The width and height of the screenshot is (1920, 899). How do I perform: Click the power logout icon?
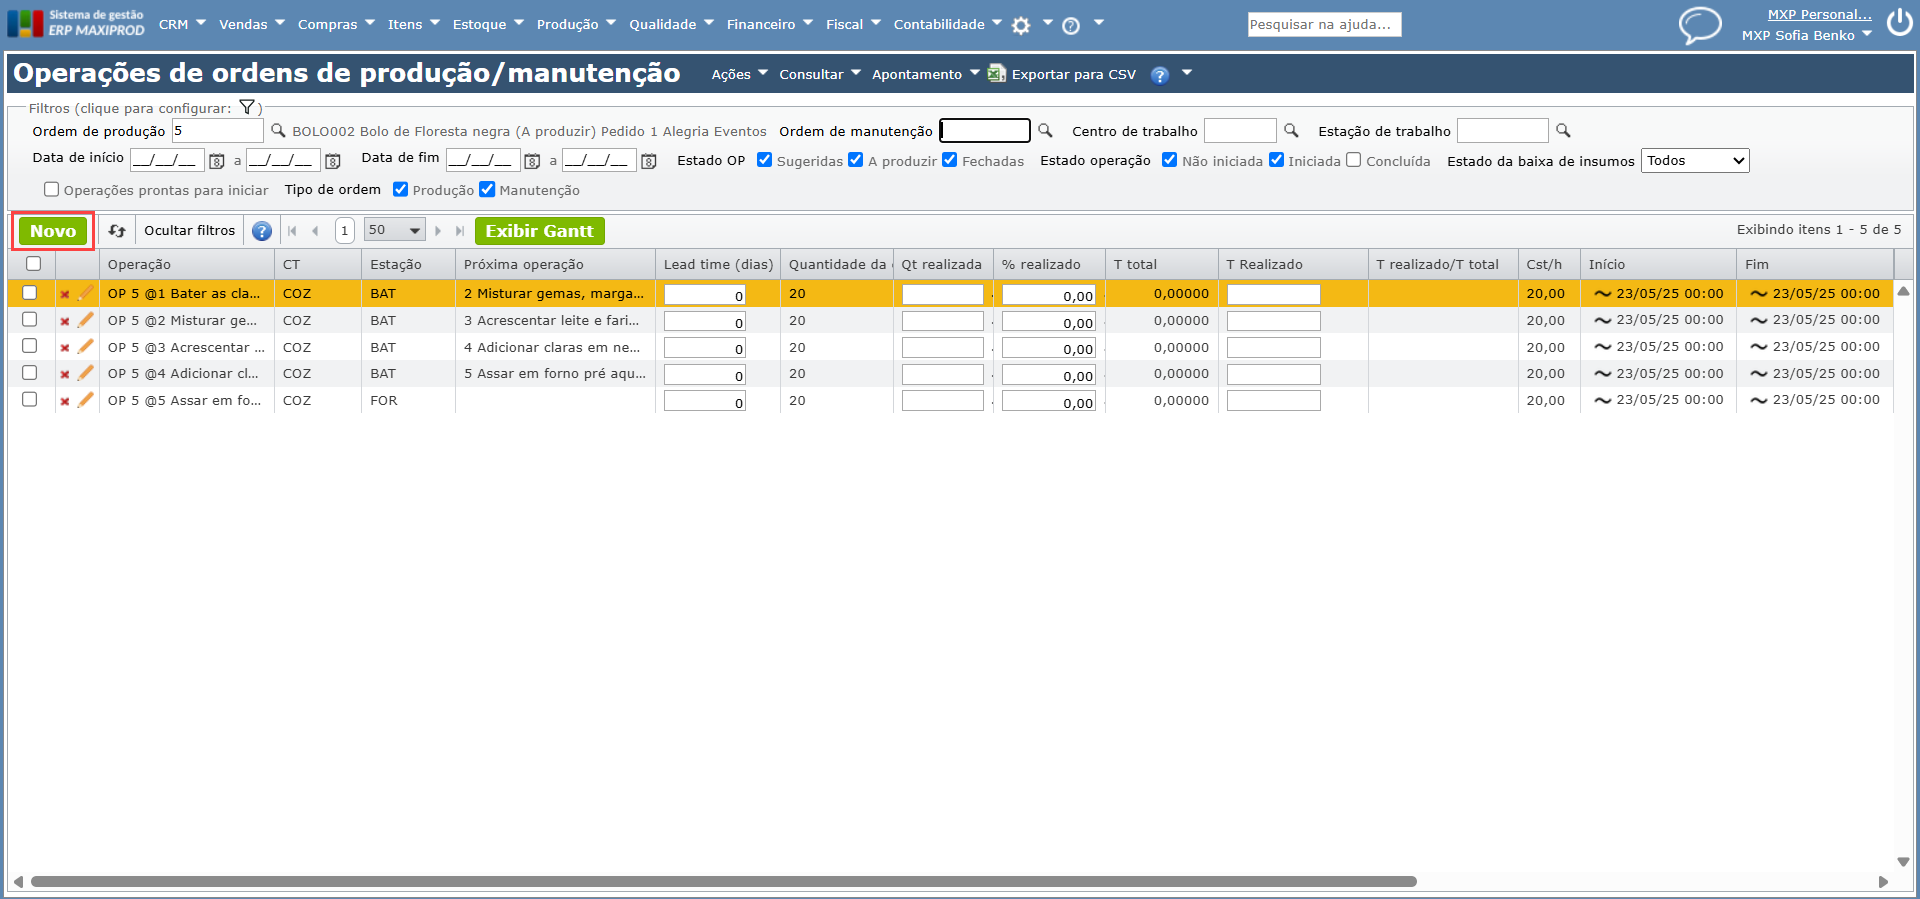1899,23
